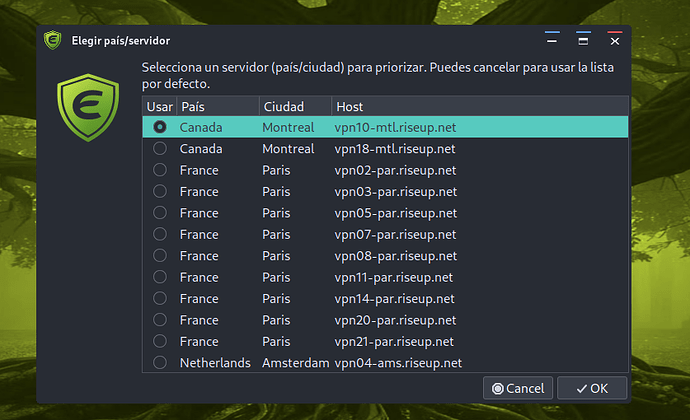Click the Amsterdam city cell
The width and height of the screenshot is (690, 420).
click(x=296, y=363)
